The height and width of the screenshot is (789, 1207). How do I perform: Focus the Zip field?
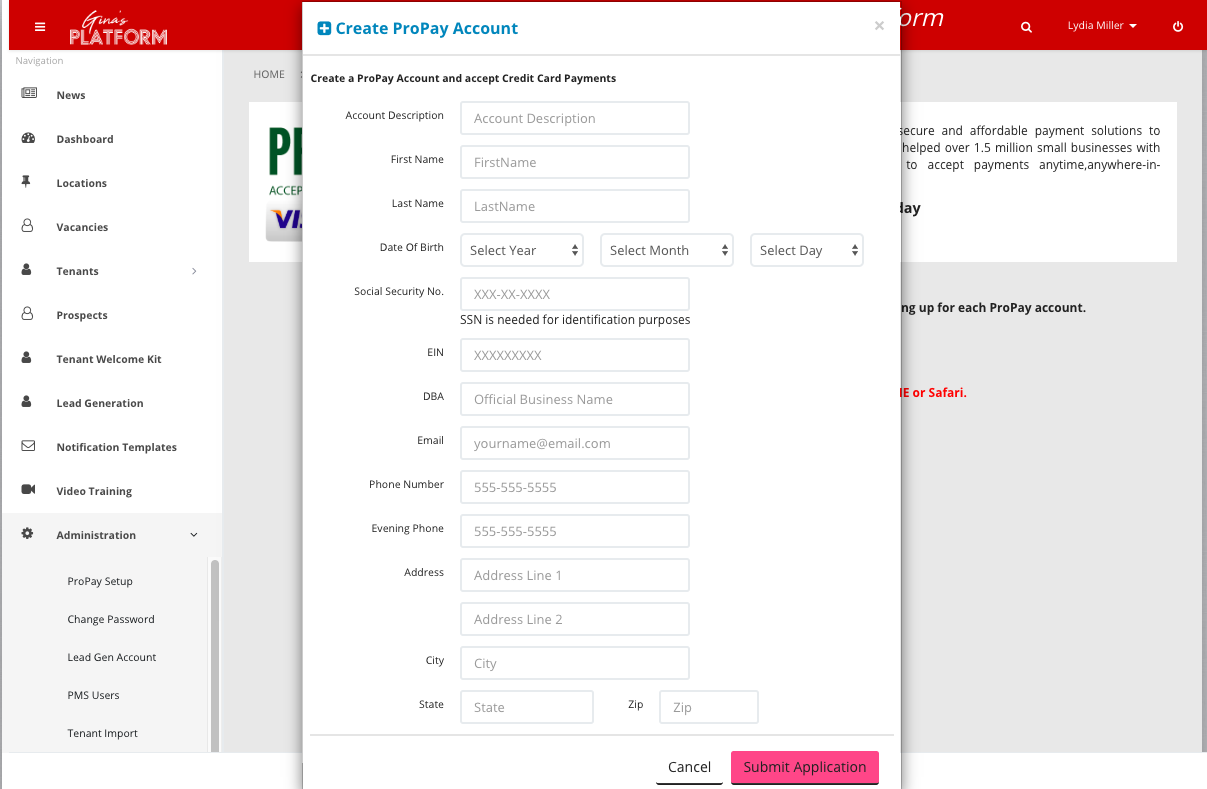[x=709, y=707]
